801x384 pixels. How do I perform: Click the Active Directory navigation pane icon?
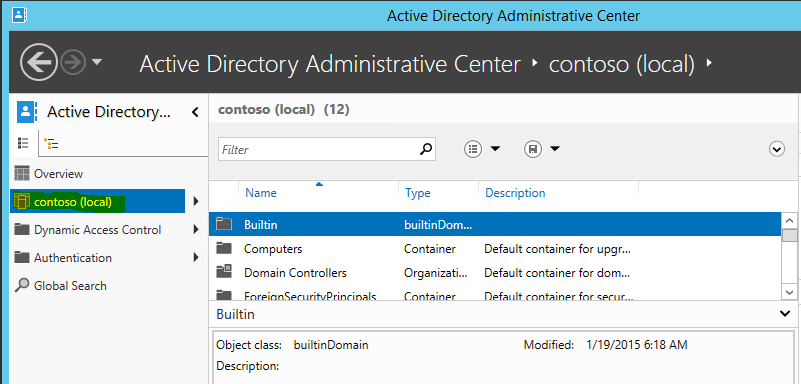26,112
